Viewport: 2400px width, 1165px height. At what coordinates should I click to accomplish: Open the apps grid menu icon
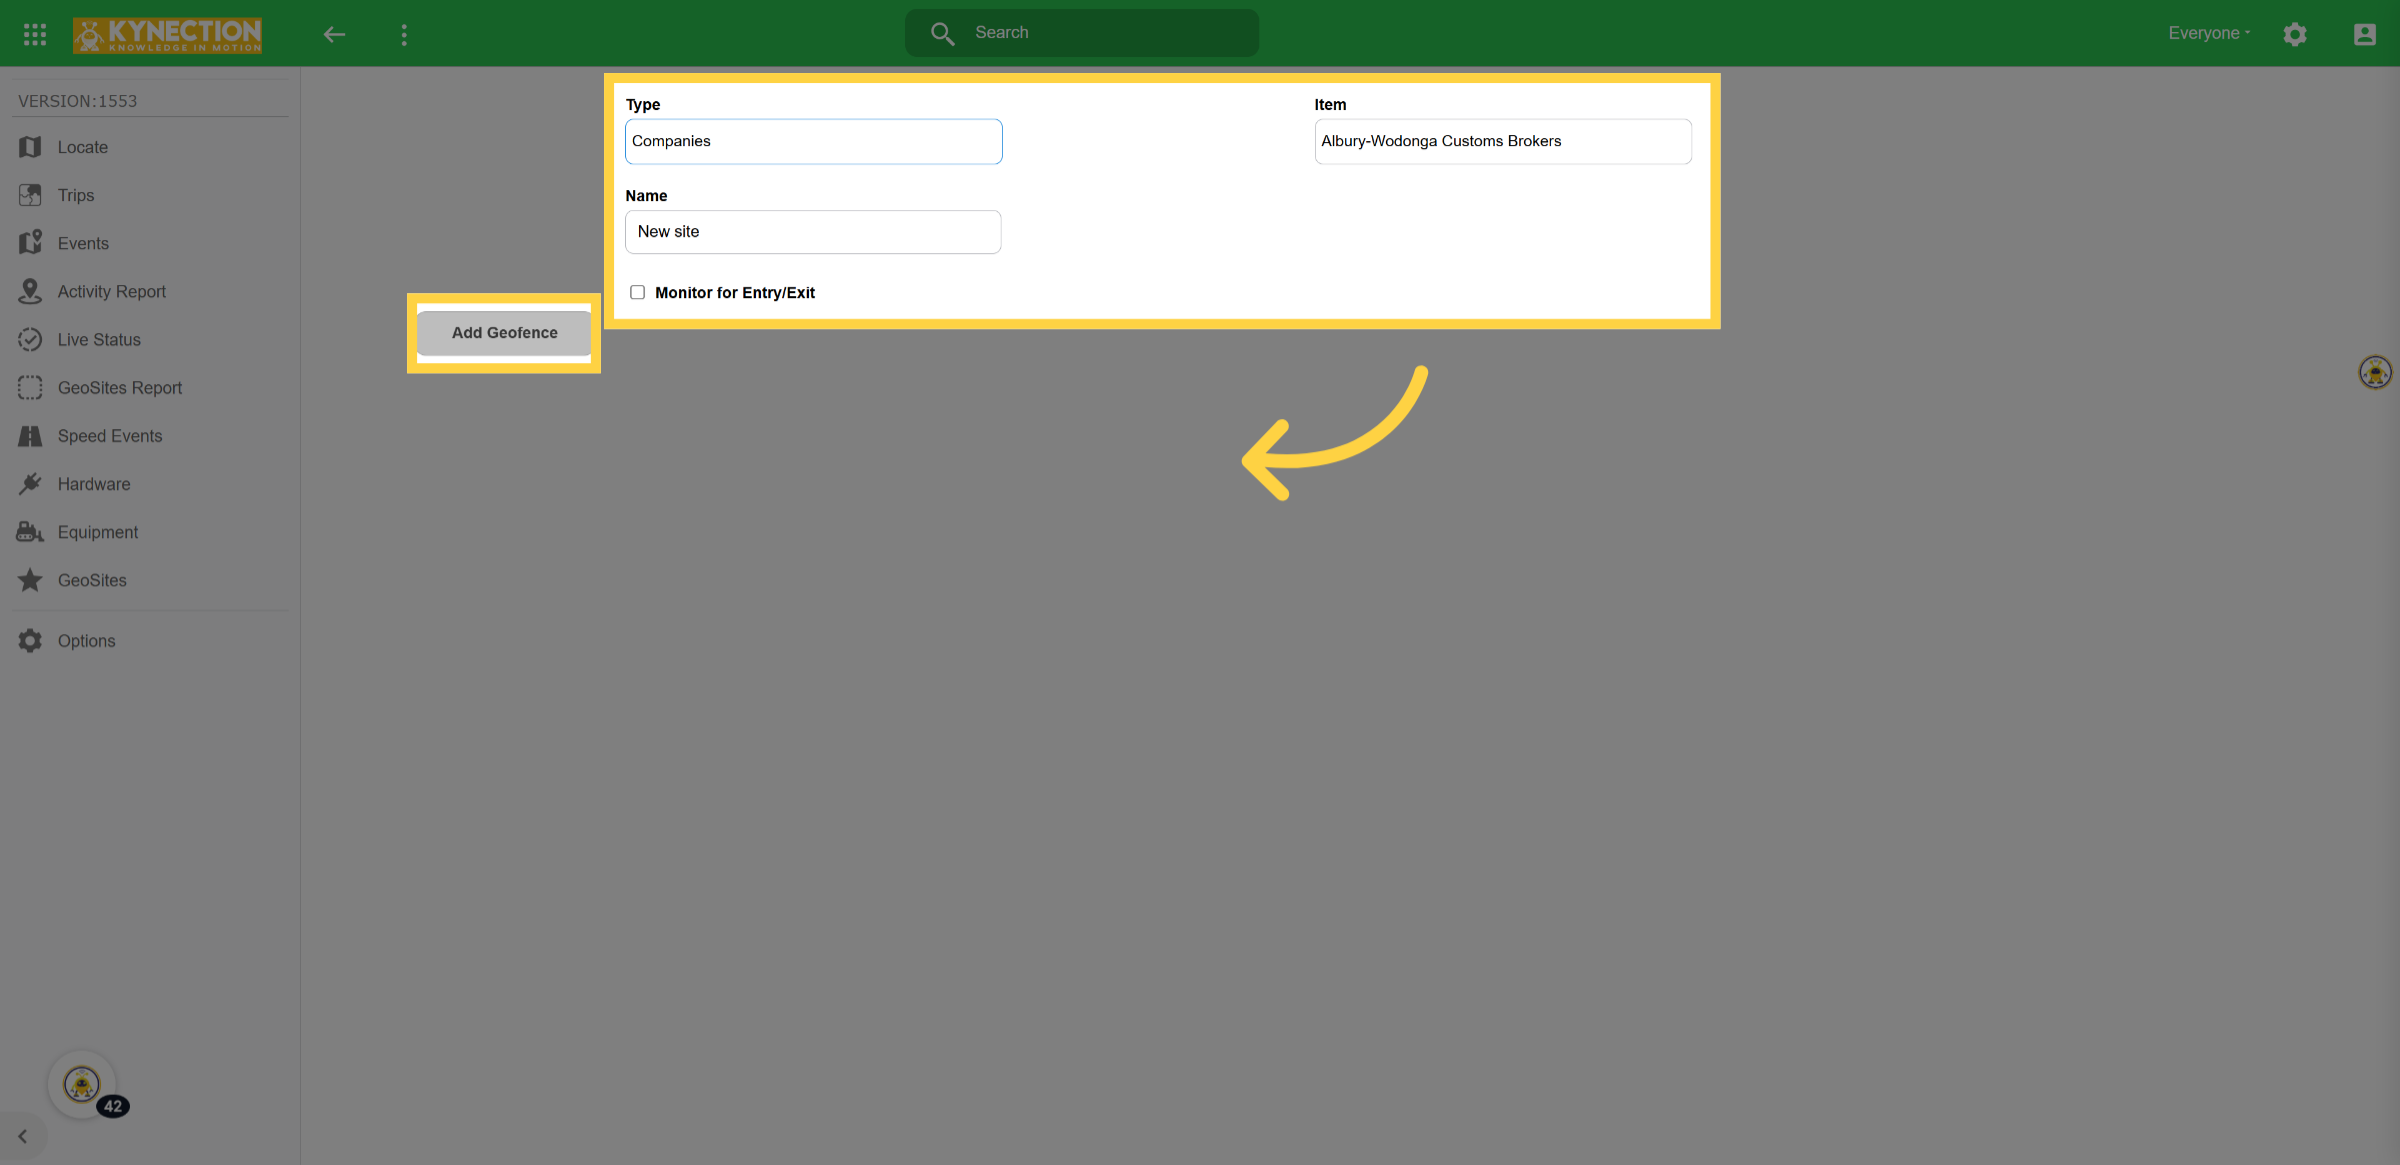(35, 34)
